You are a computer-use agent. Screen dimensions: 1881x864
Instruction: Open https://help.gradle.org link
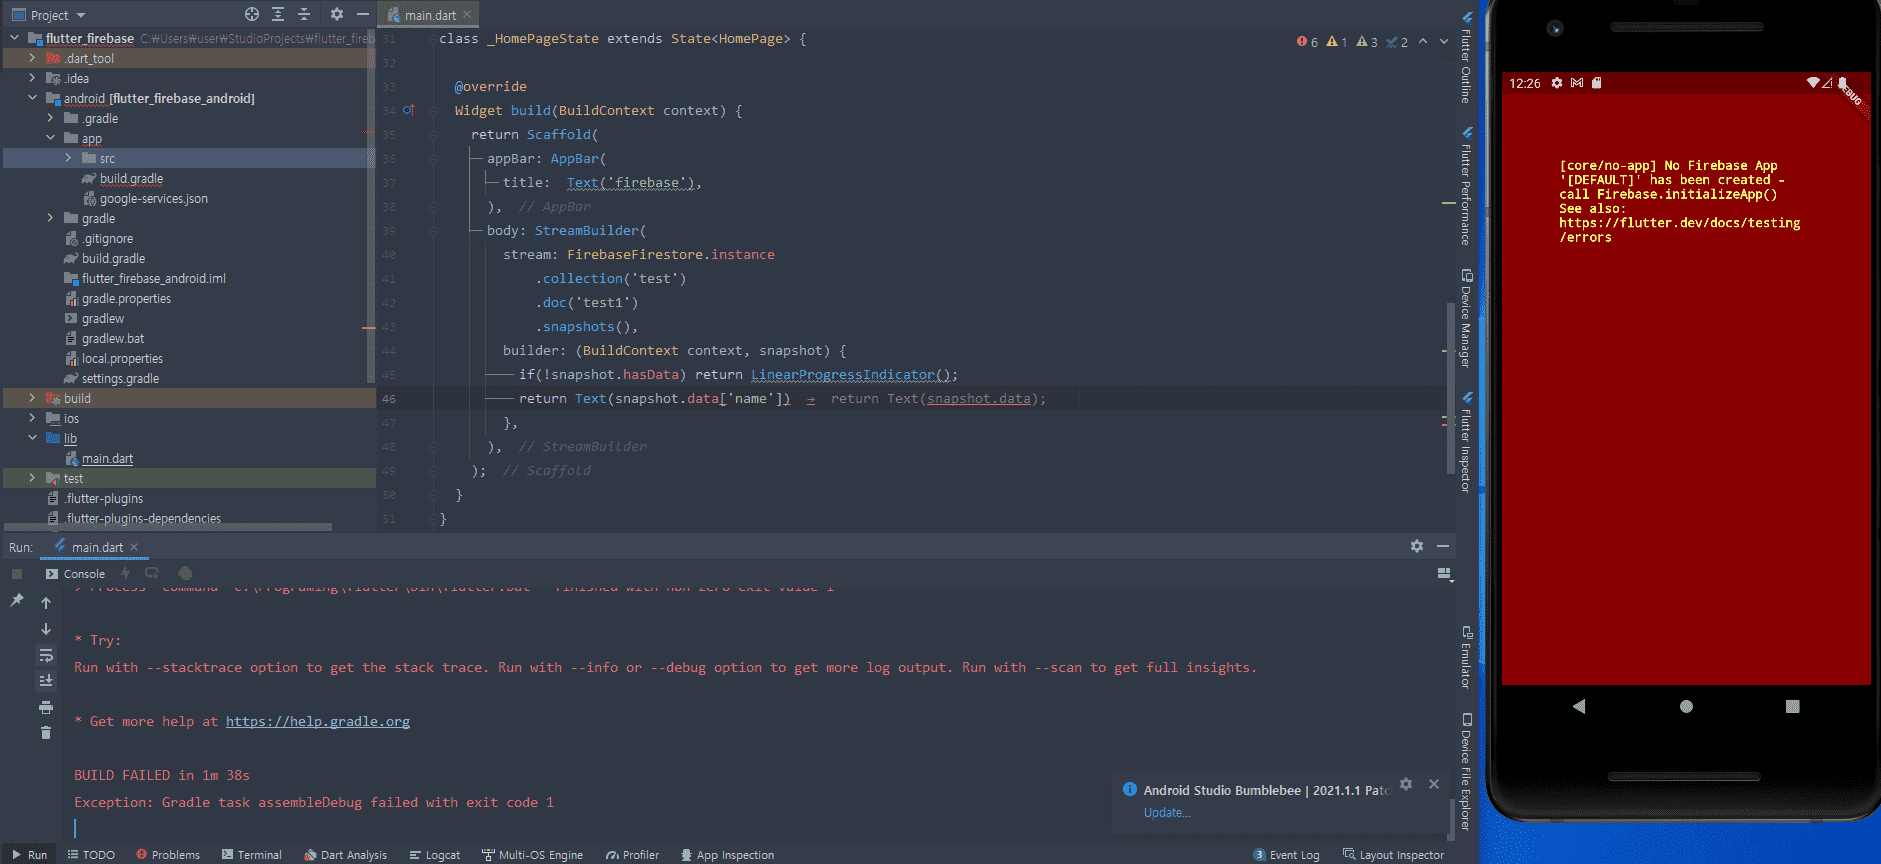[318, 721]
